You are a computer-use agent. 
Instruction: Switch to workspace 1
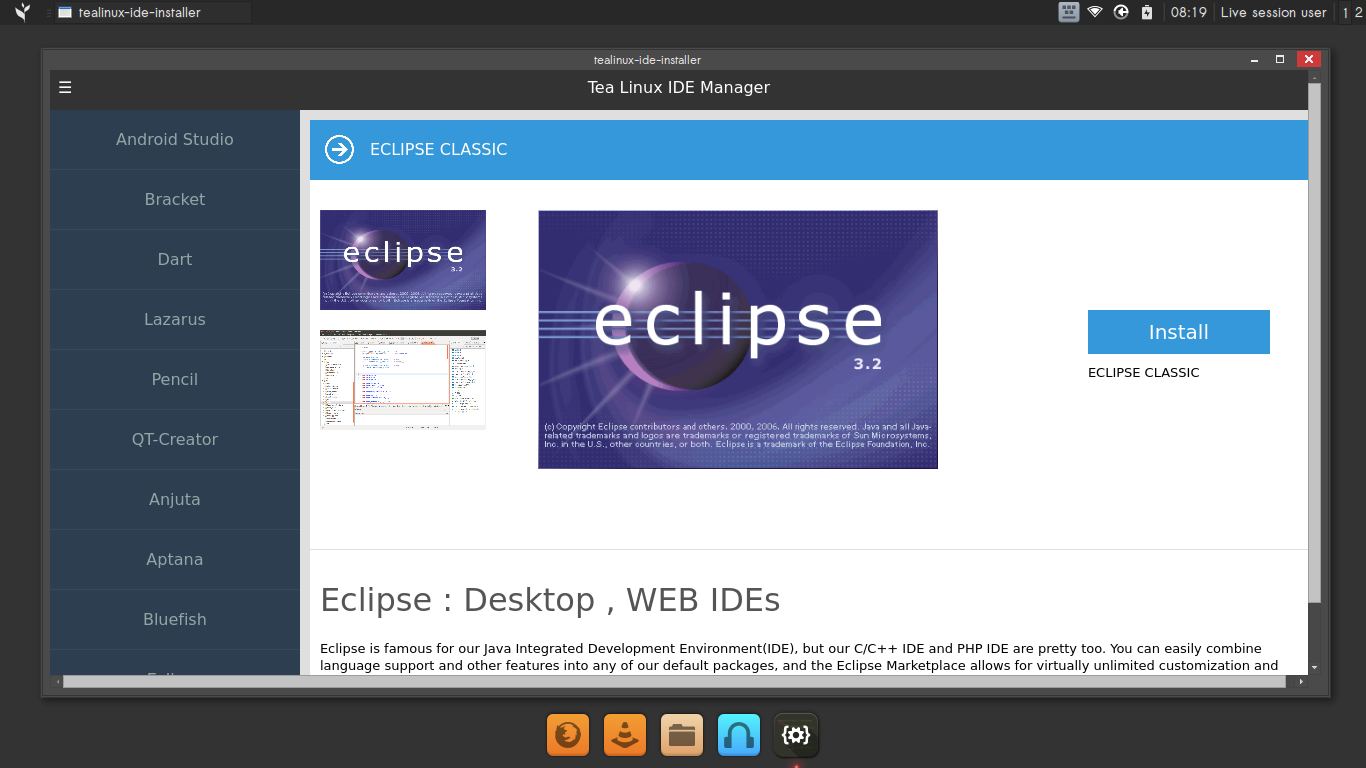1346,12
